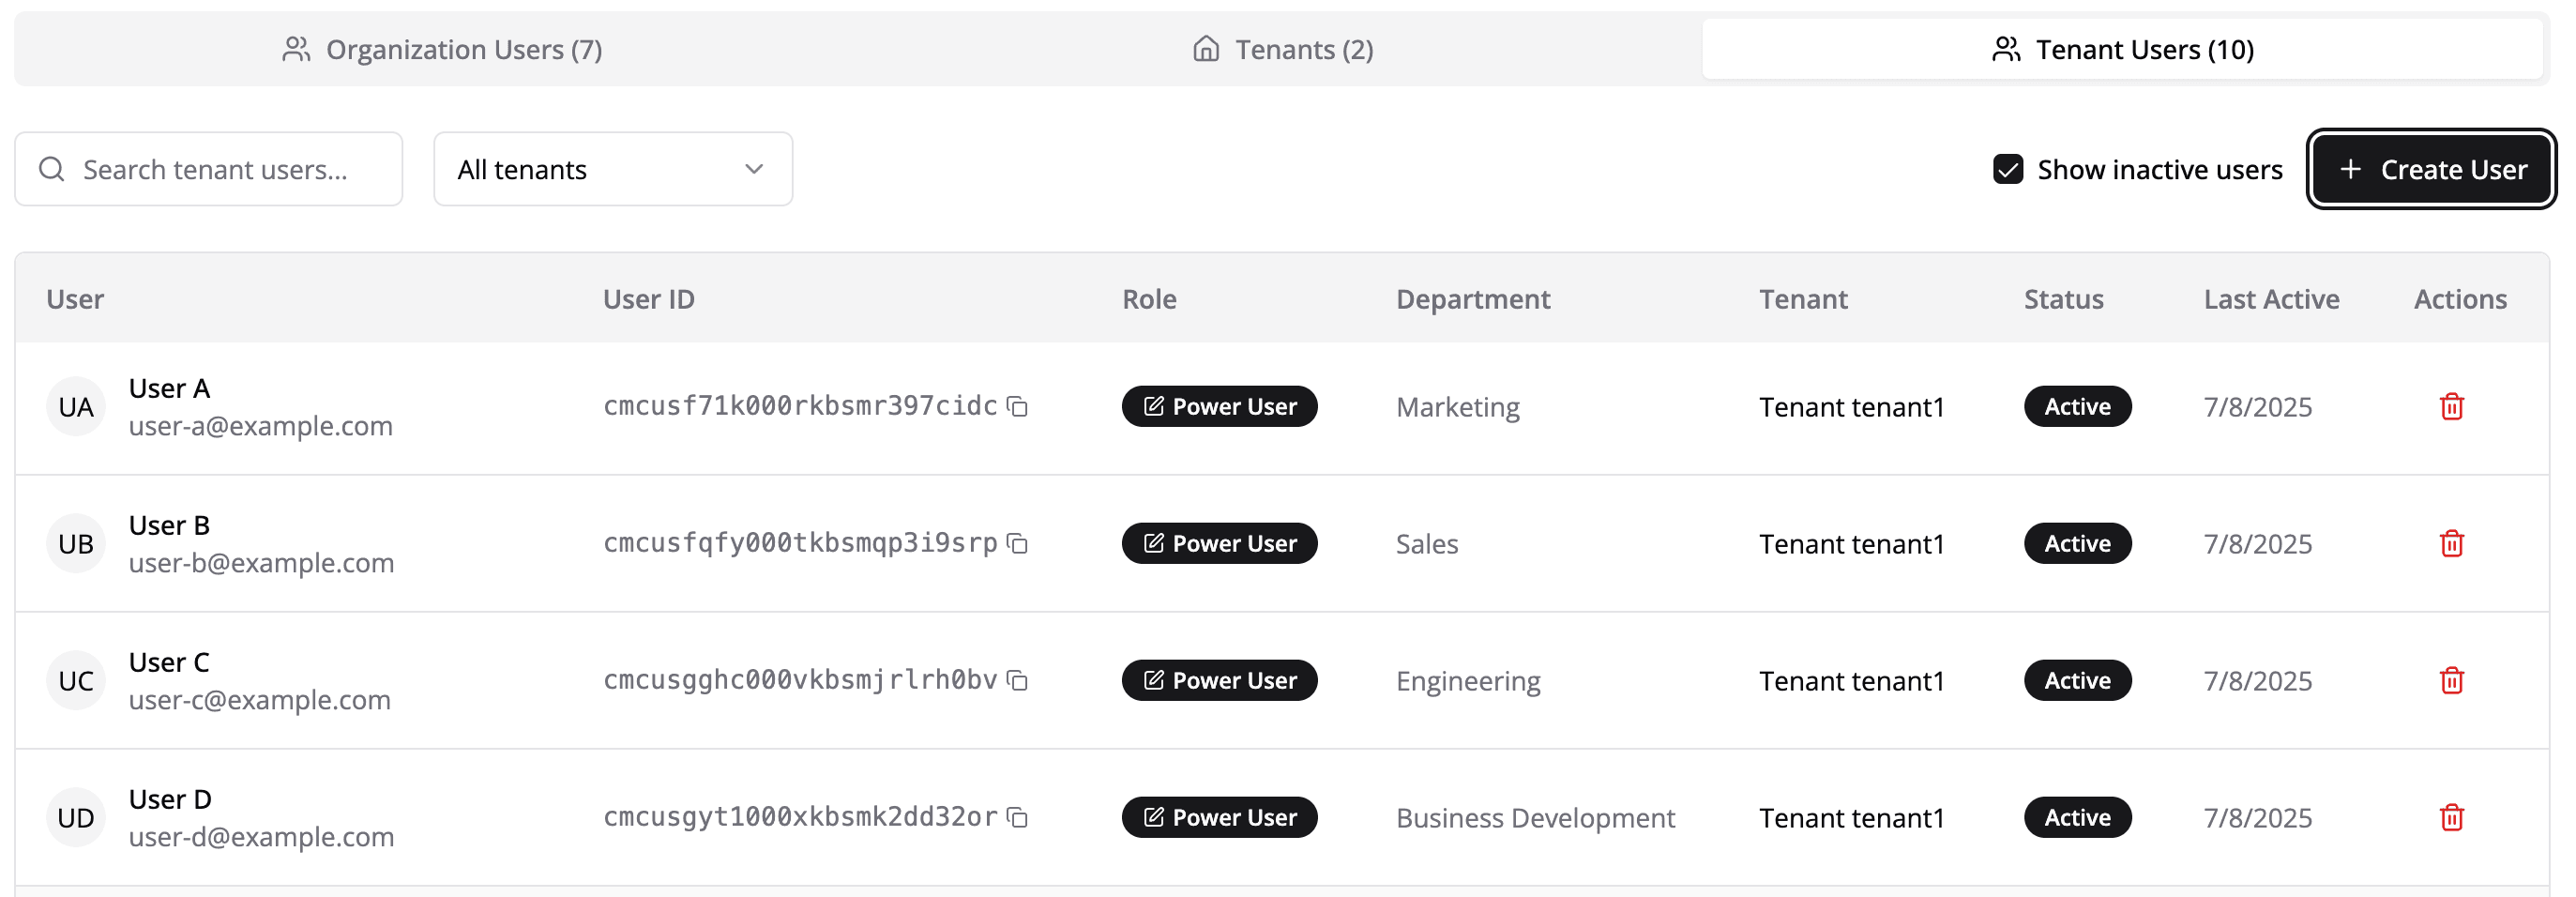
Task: Copy User D's user ID
Action: click(x=1017, y=817)
